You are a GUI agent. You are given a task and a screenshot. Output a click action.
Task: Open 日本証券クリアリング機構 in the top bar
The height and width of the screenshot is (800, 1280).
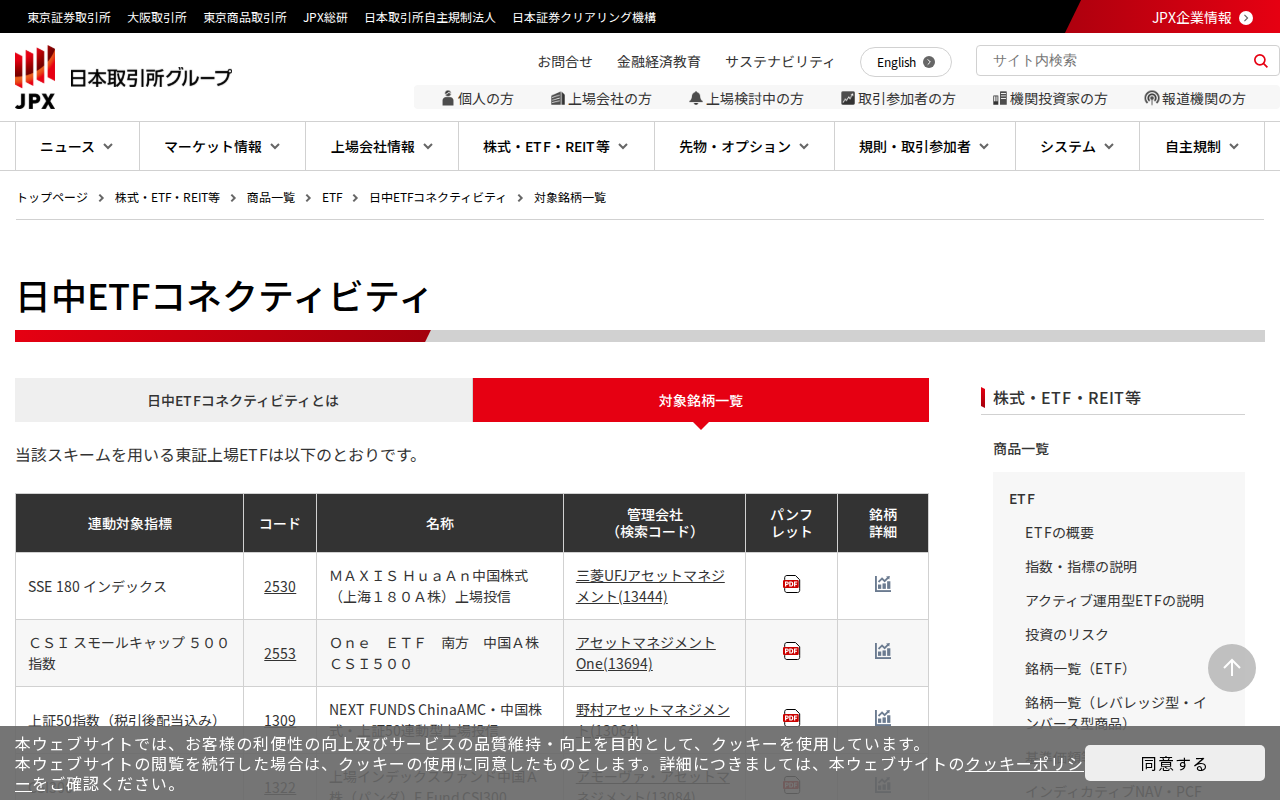tap(584, 17)
